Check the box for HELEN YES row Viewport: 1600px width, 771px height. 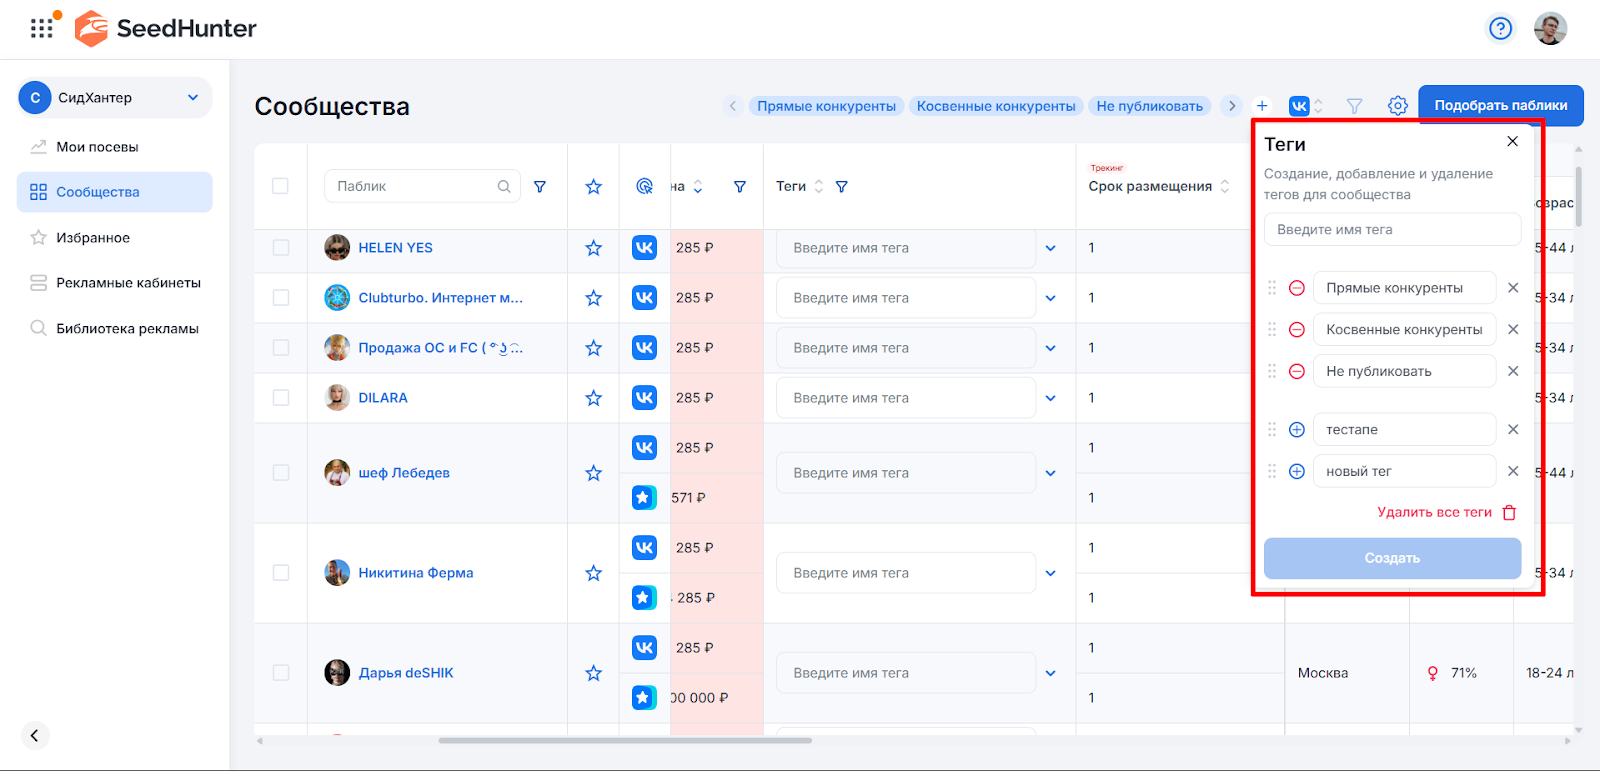[x=281, y=248]
